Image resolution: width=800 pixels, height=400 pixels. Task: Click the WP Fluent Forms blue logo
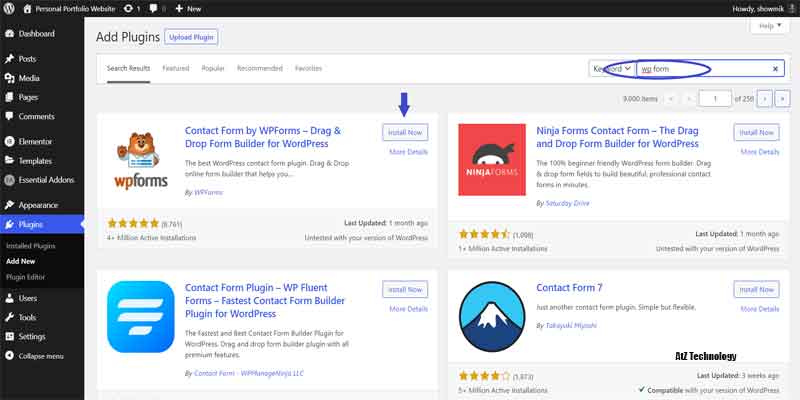(x=141, y=317)
